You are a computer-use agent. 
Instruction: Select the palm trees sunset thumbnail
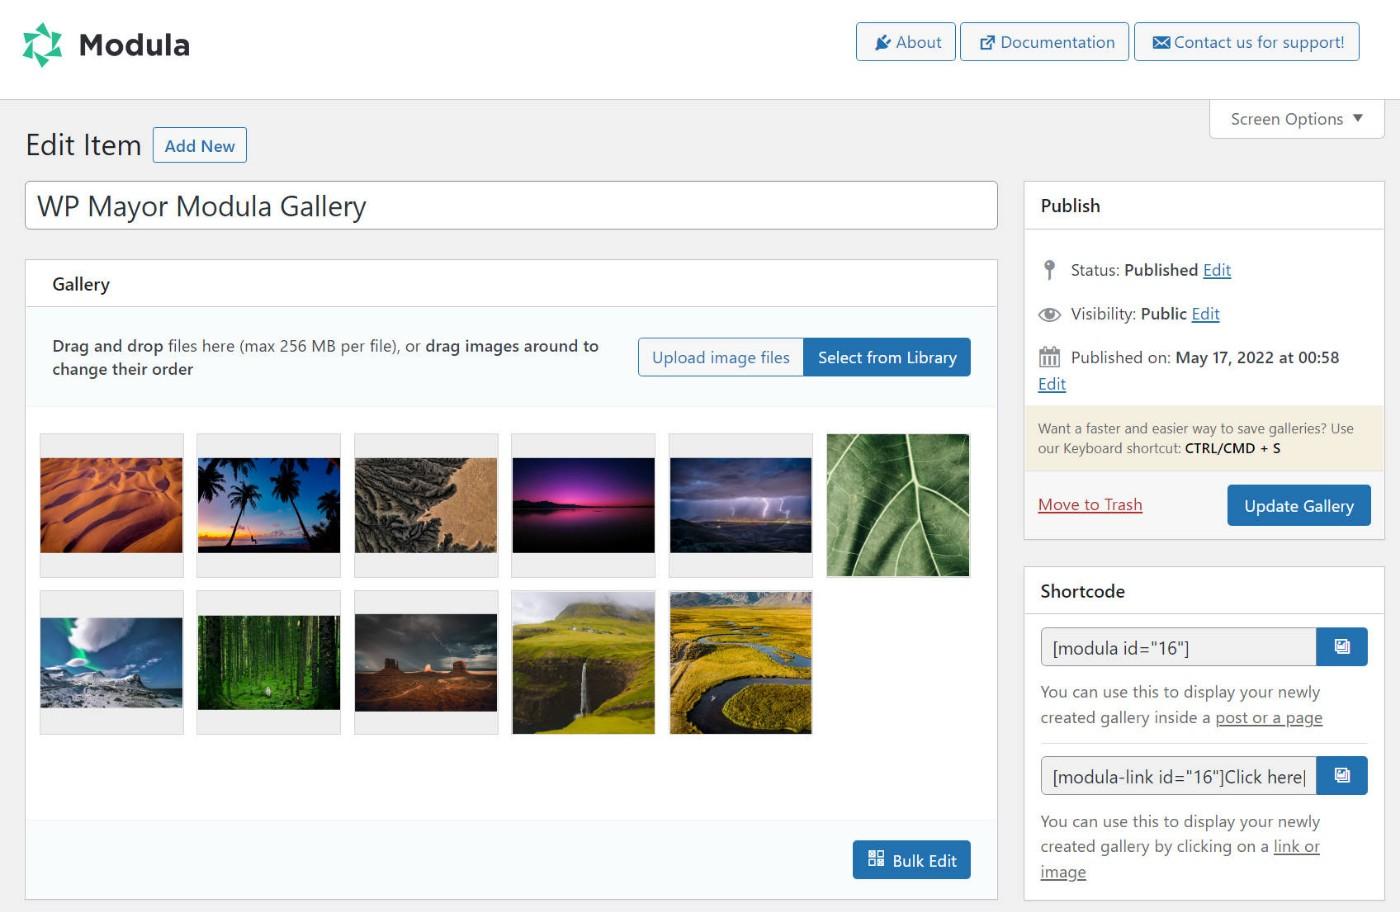click(269, 505)
